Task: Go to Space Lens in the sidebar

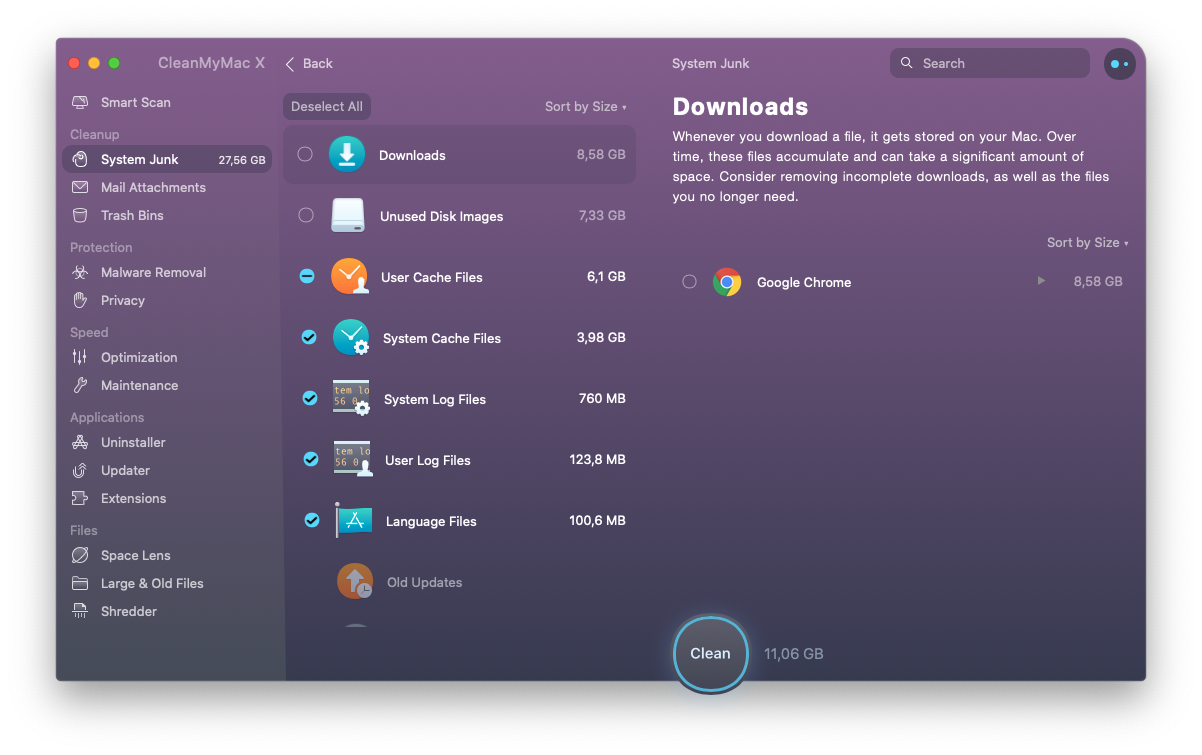Action: [135, 555]
